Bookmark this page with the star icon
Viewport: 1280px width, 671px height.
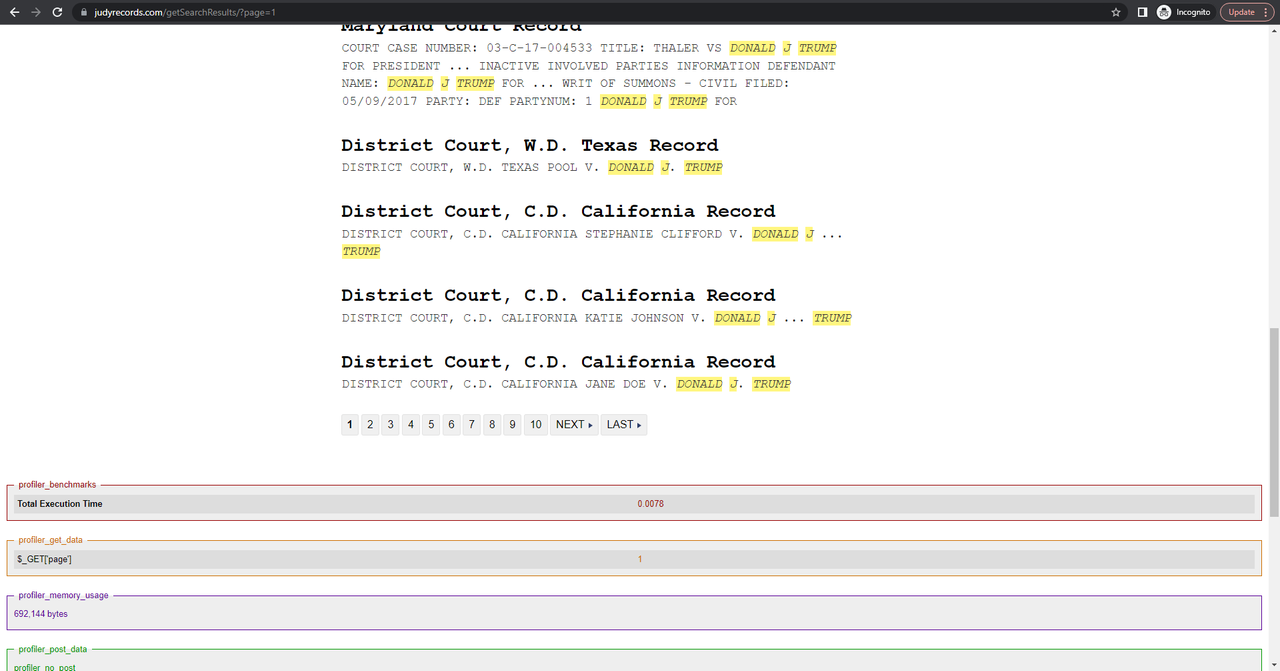[1116, 12]
